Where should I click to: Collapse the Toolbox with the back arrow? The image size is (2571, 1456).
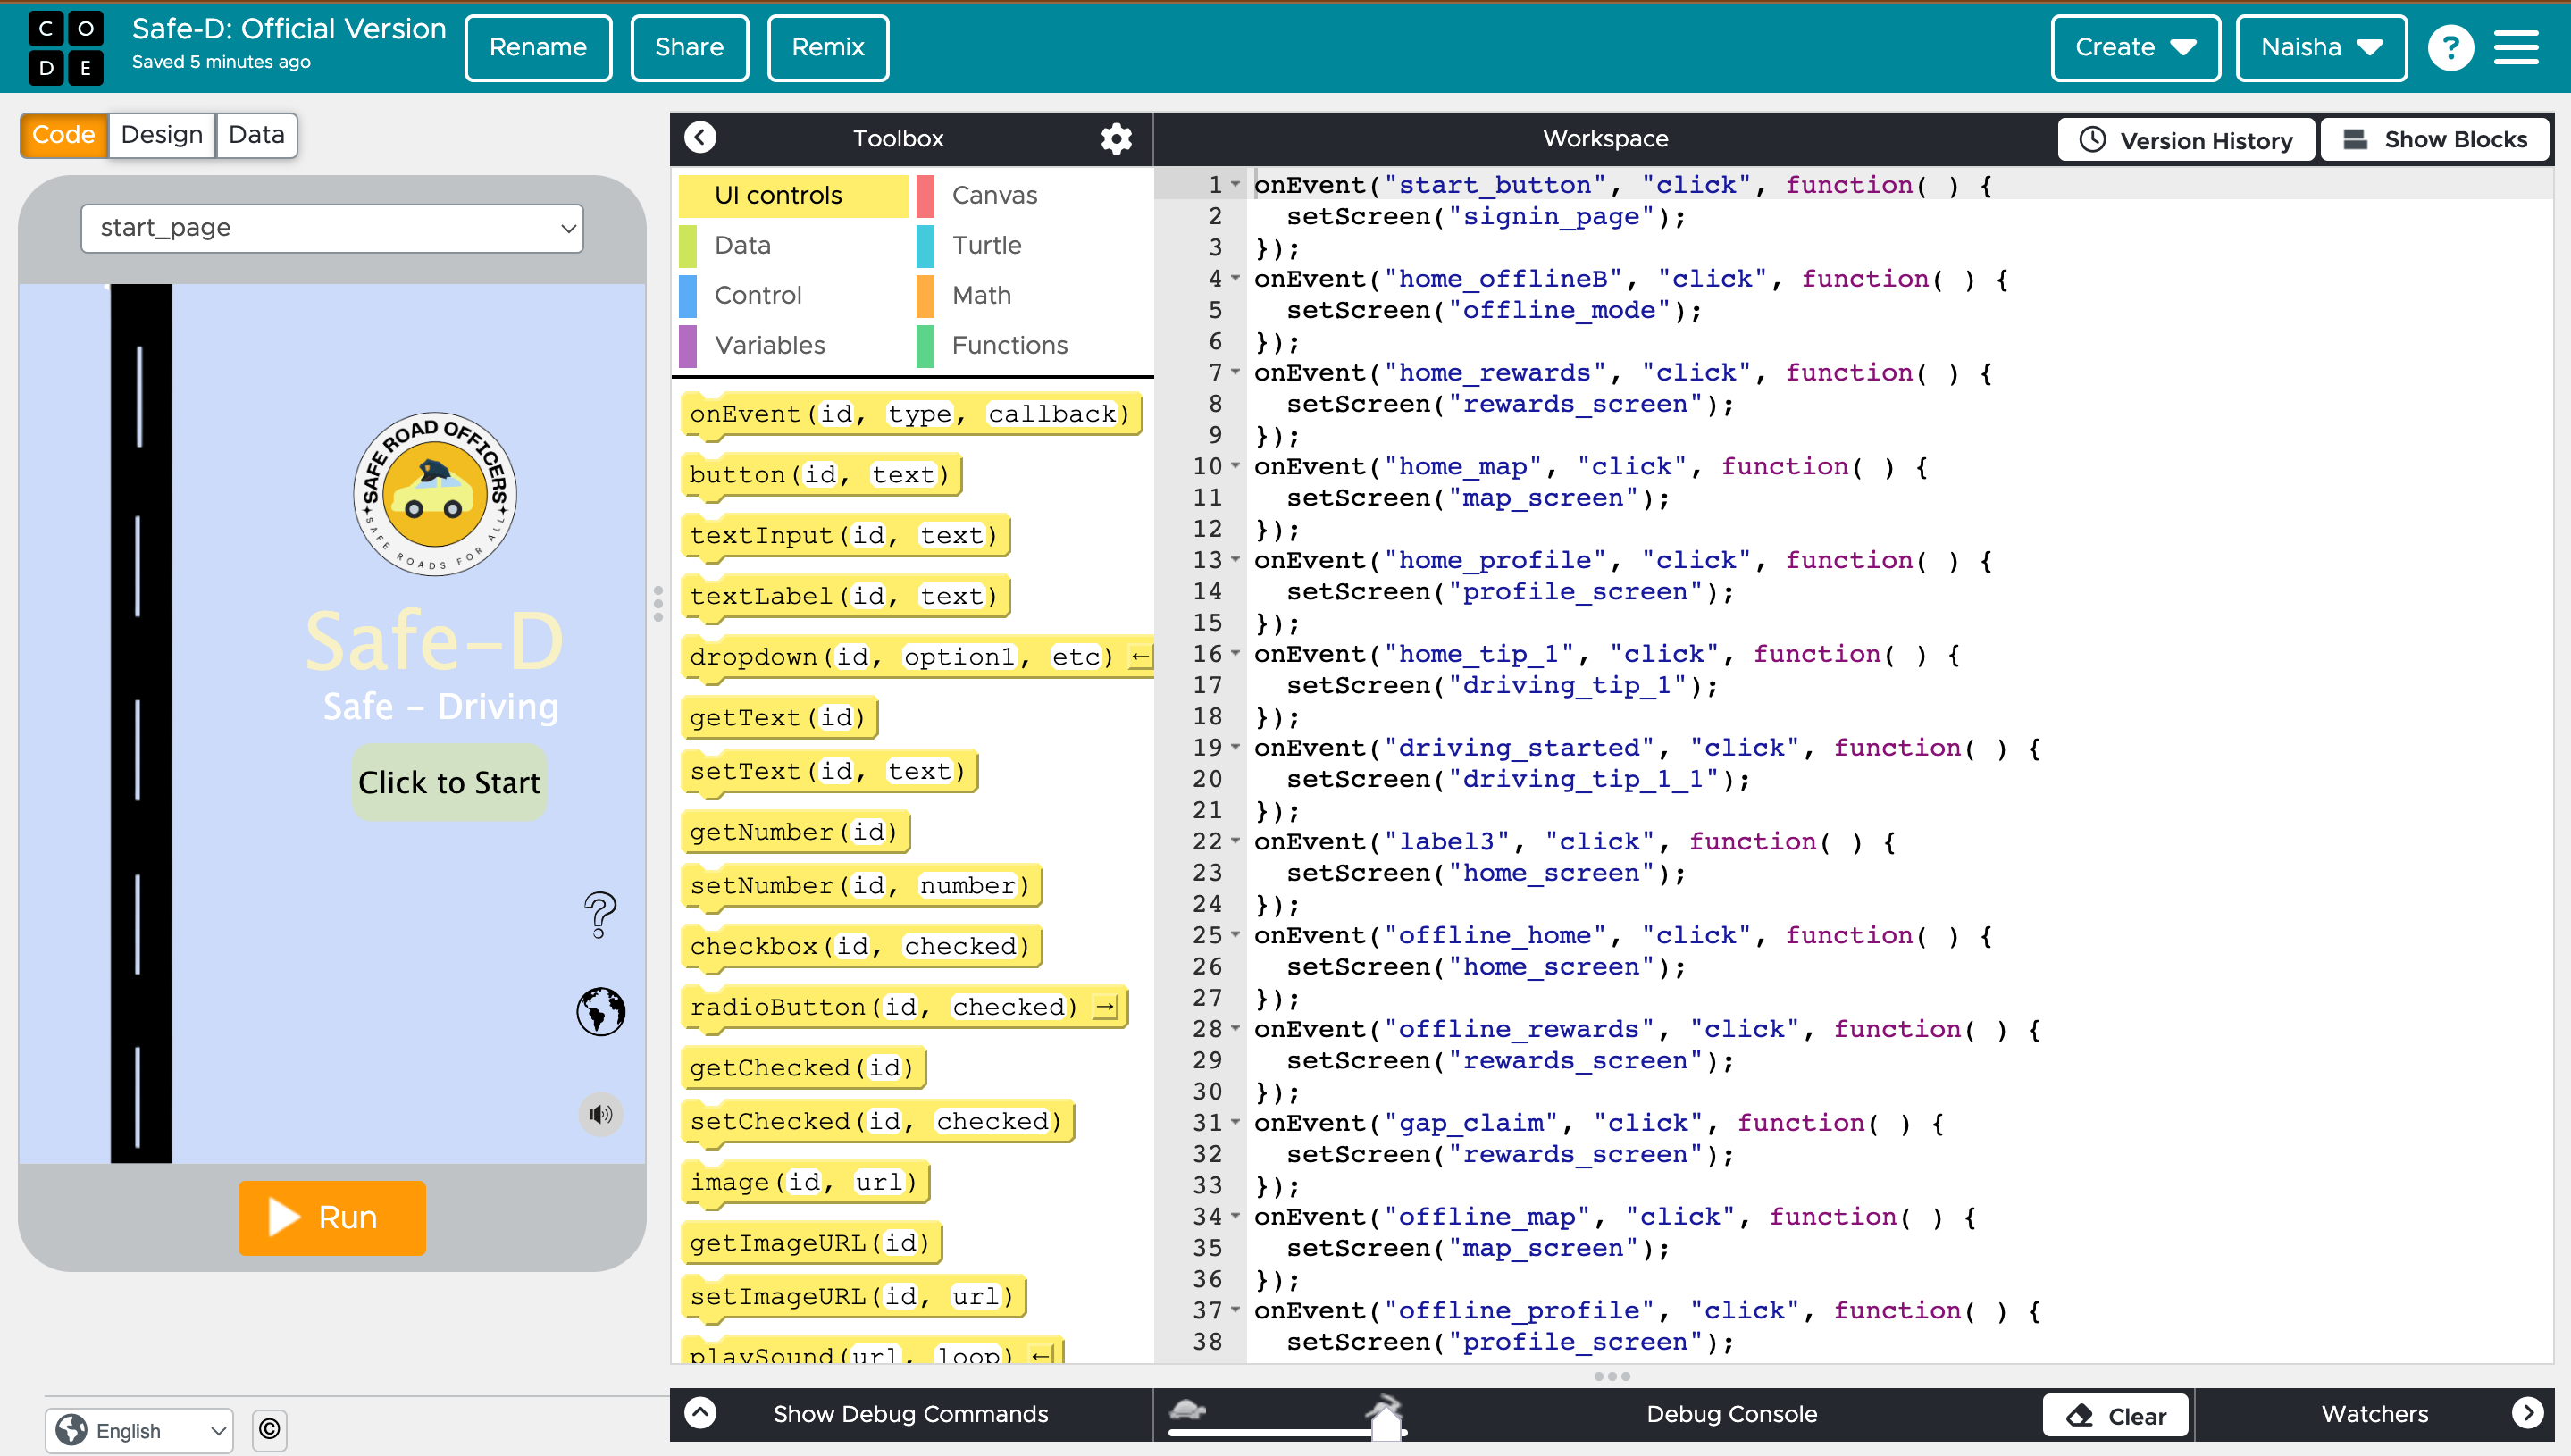(x=700, y=137)
